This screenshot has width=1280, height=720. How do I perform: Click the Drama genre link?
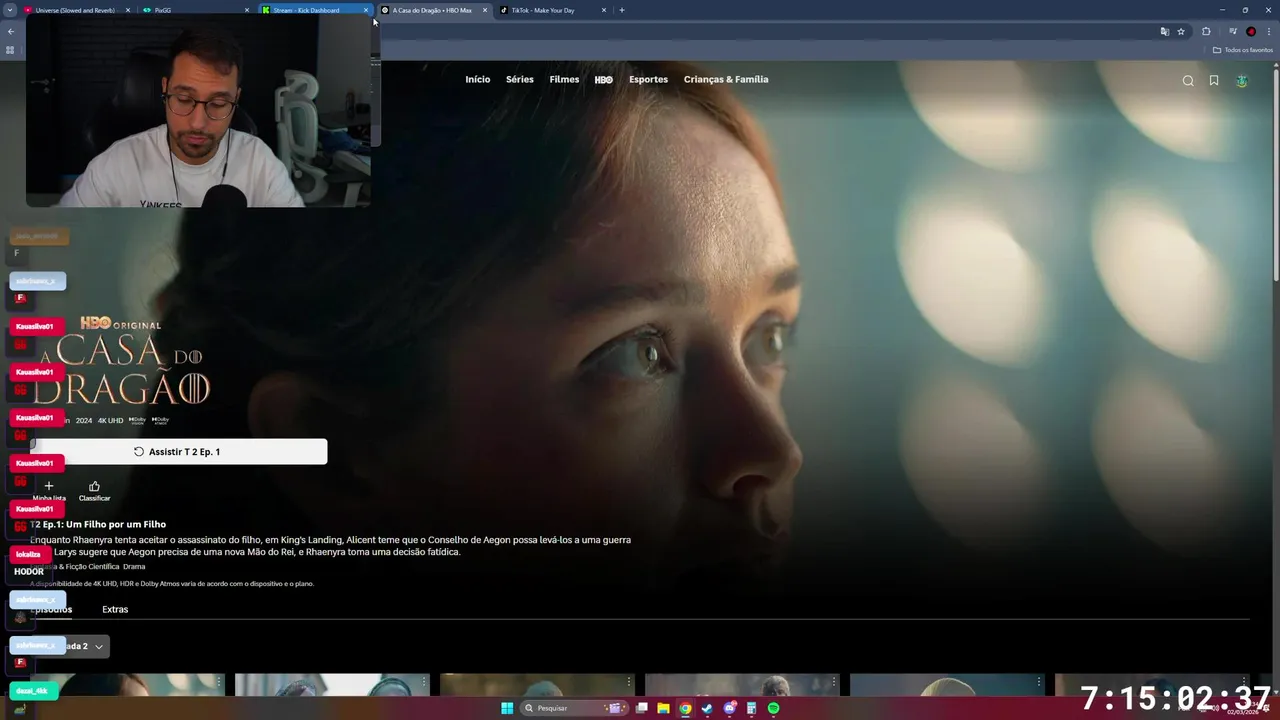click(x=134, y=567)
